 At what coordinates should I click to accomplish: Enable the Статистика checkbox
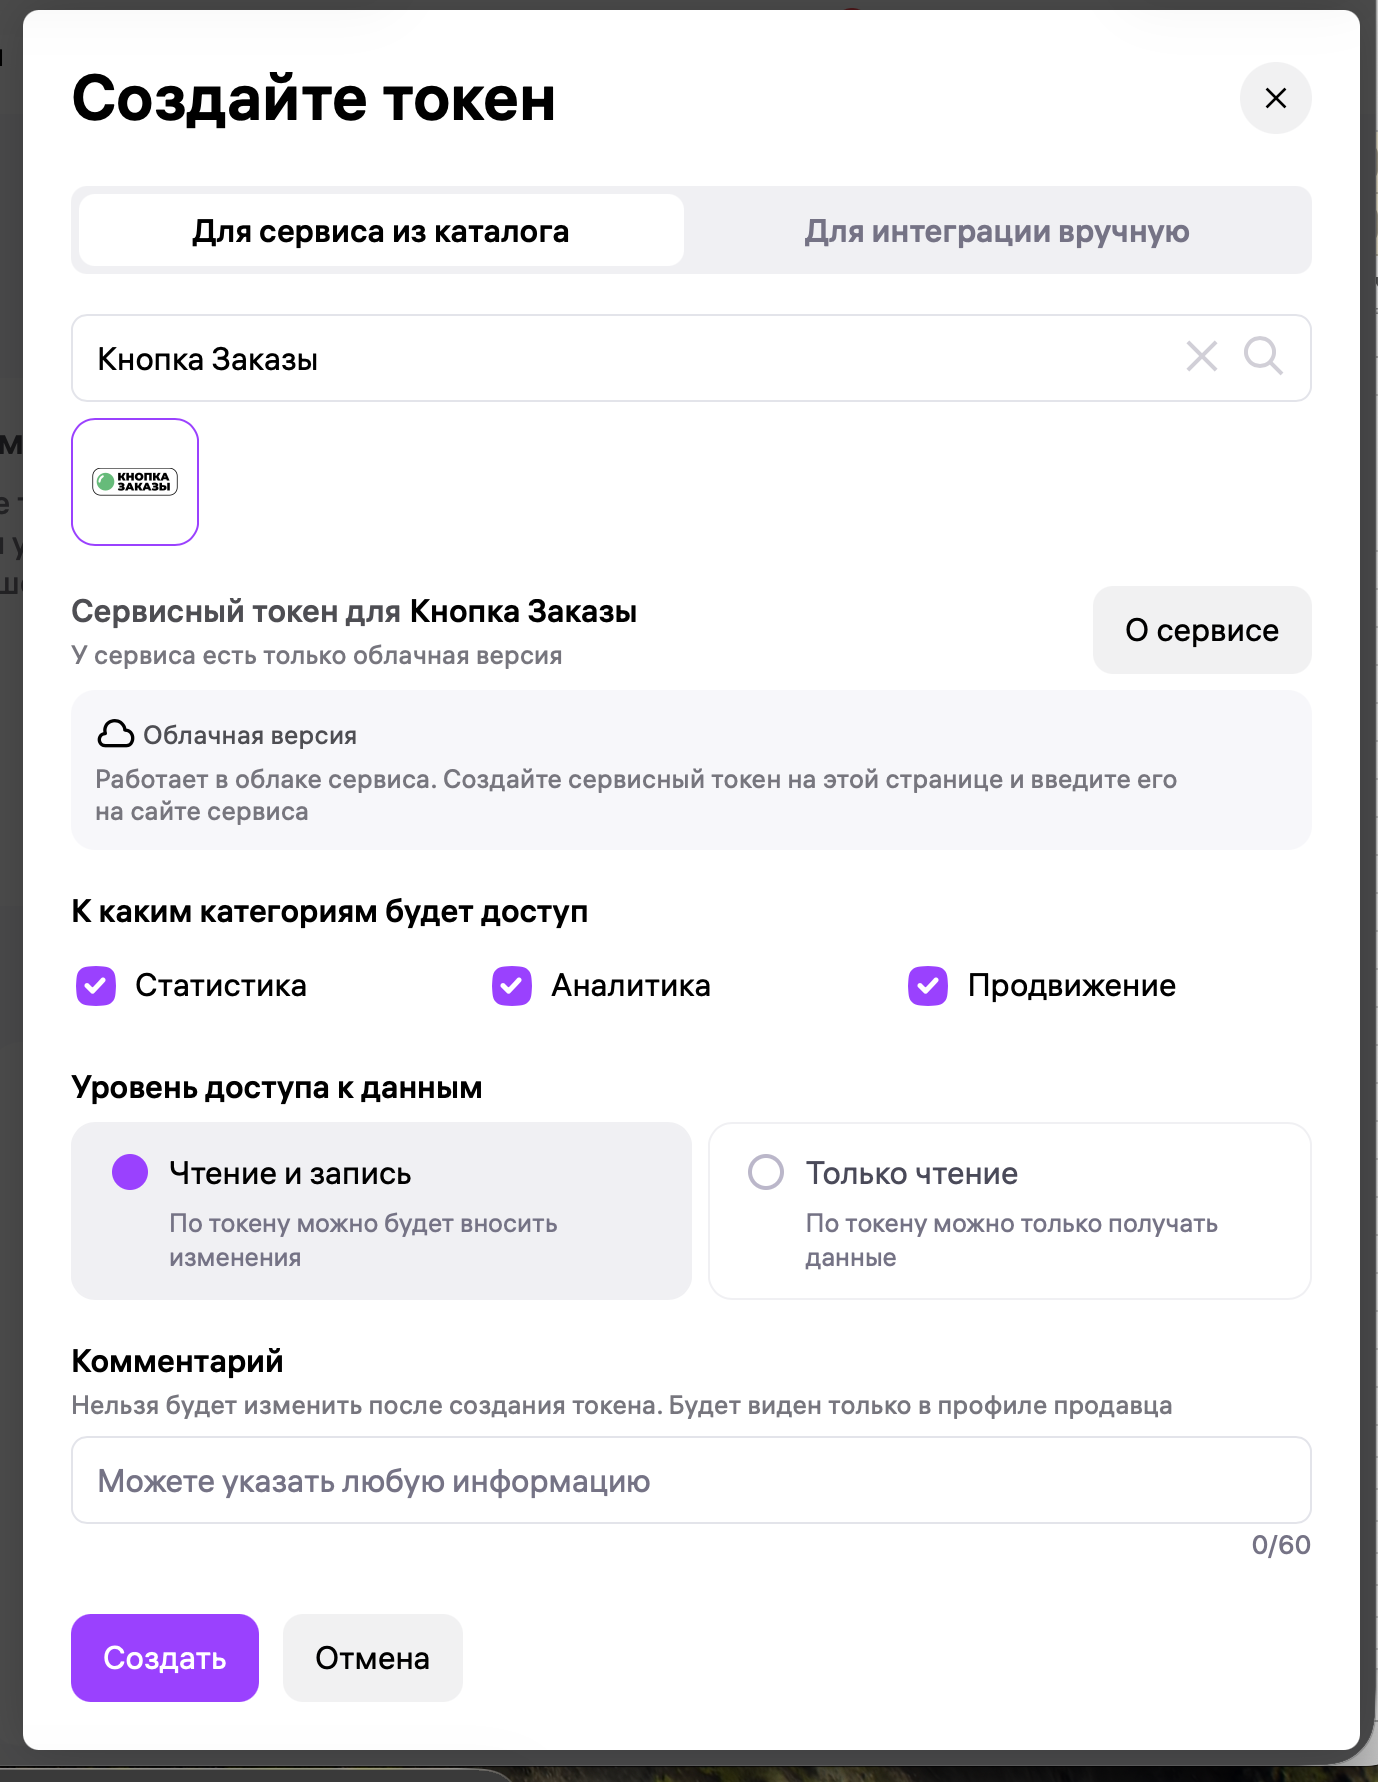(95, 986)
